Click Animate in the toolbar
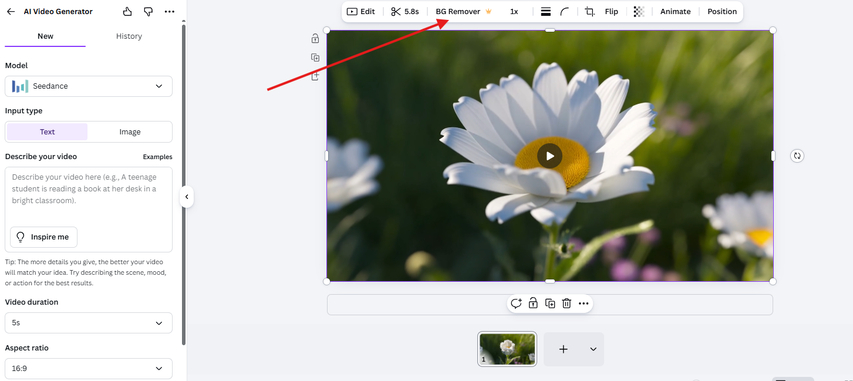 pos(675,11)
